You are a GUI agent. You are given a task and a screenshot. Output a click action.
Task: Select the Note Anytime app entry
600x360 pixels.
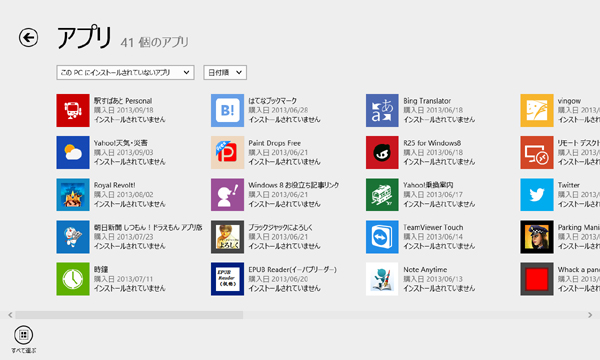tap(421, 279)
